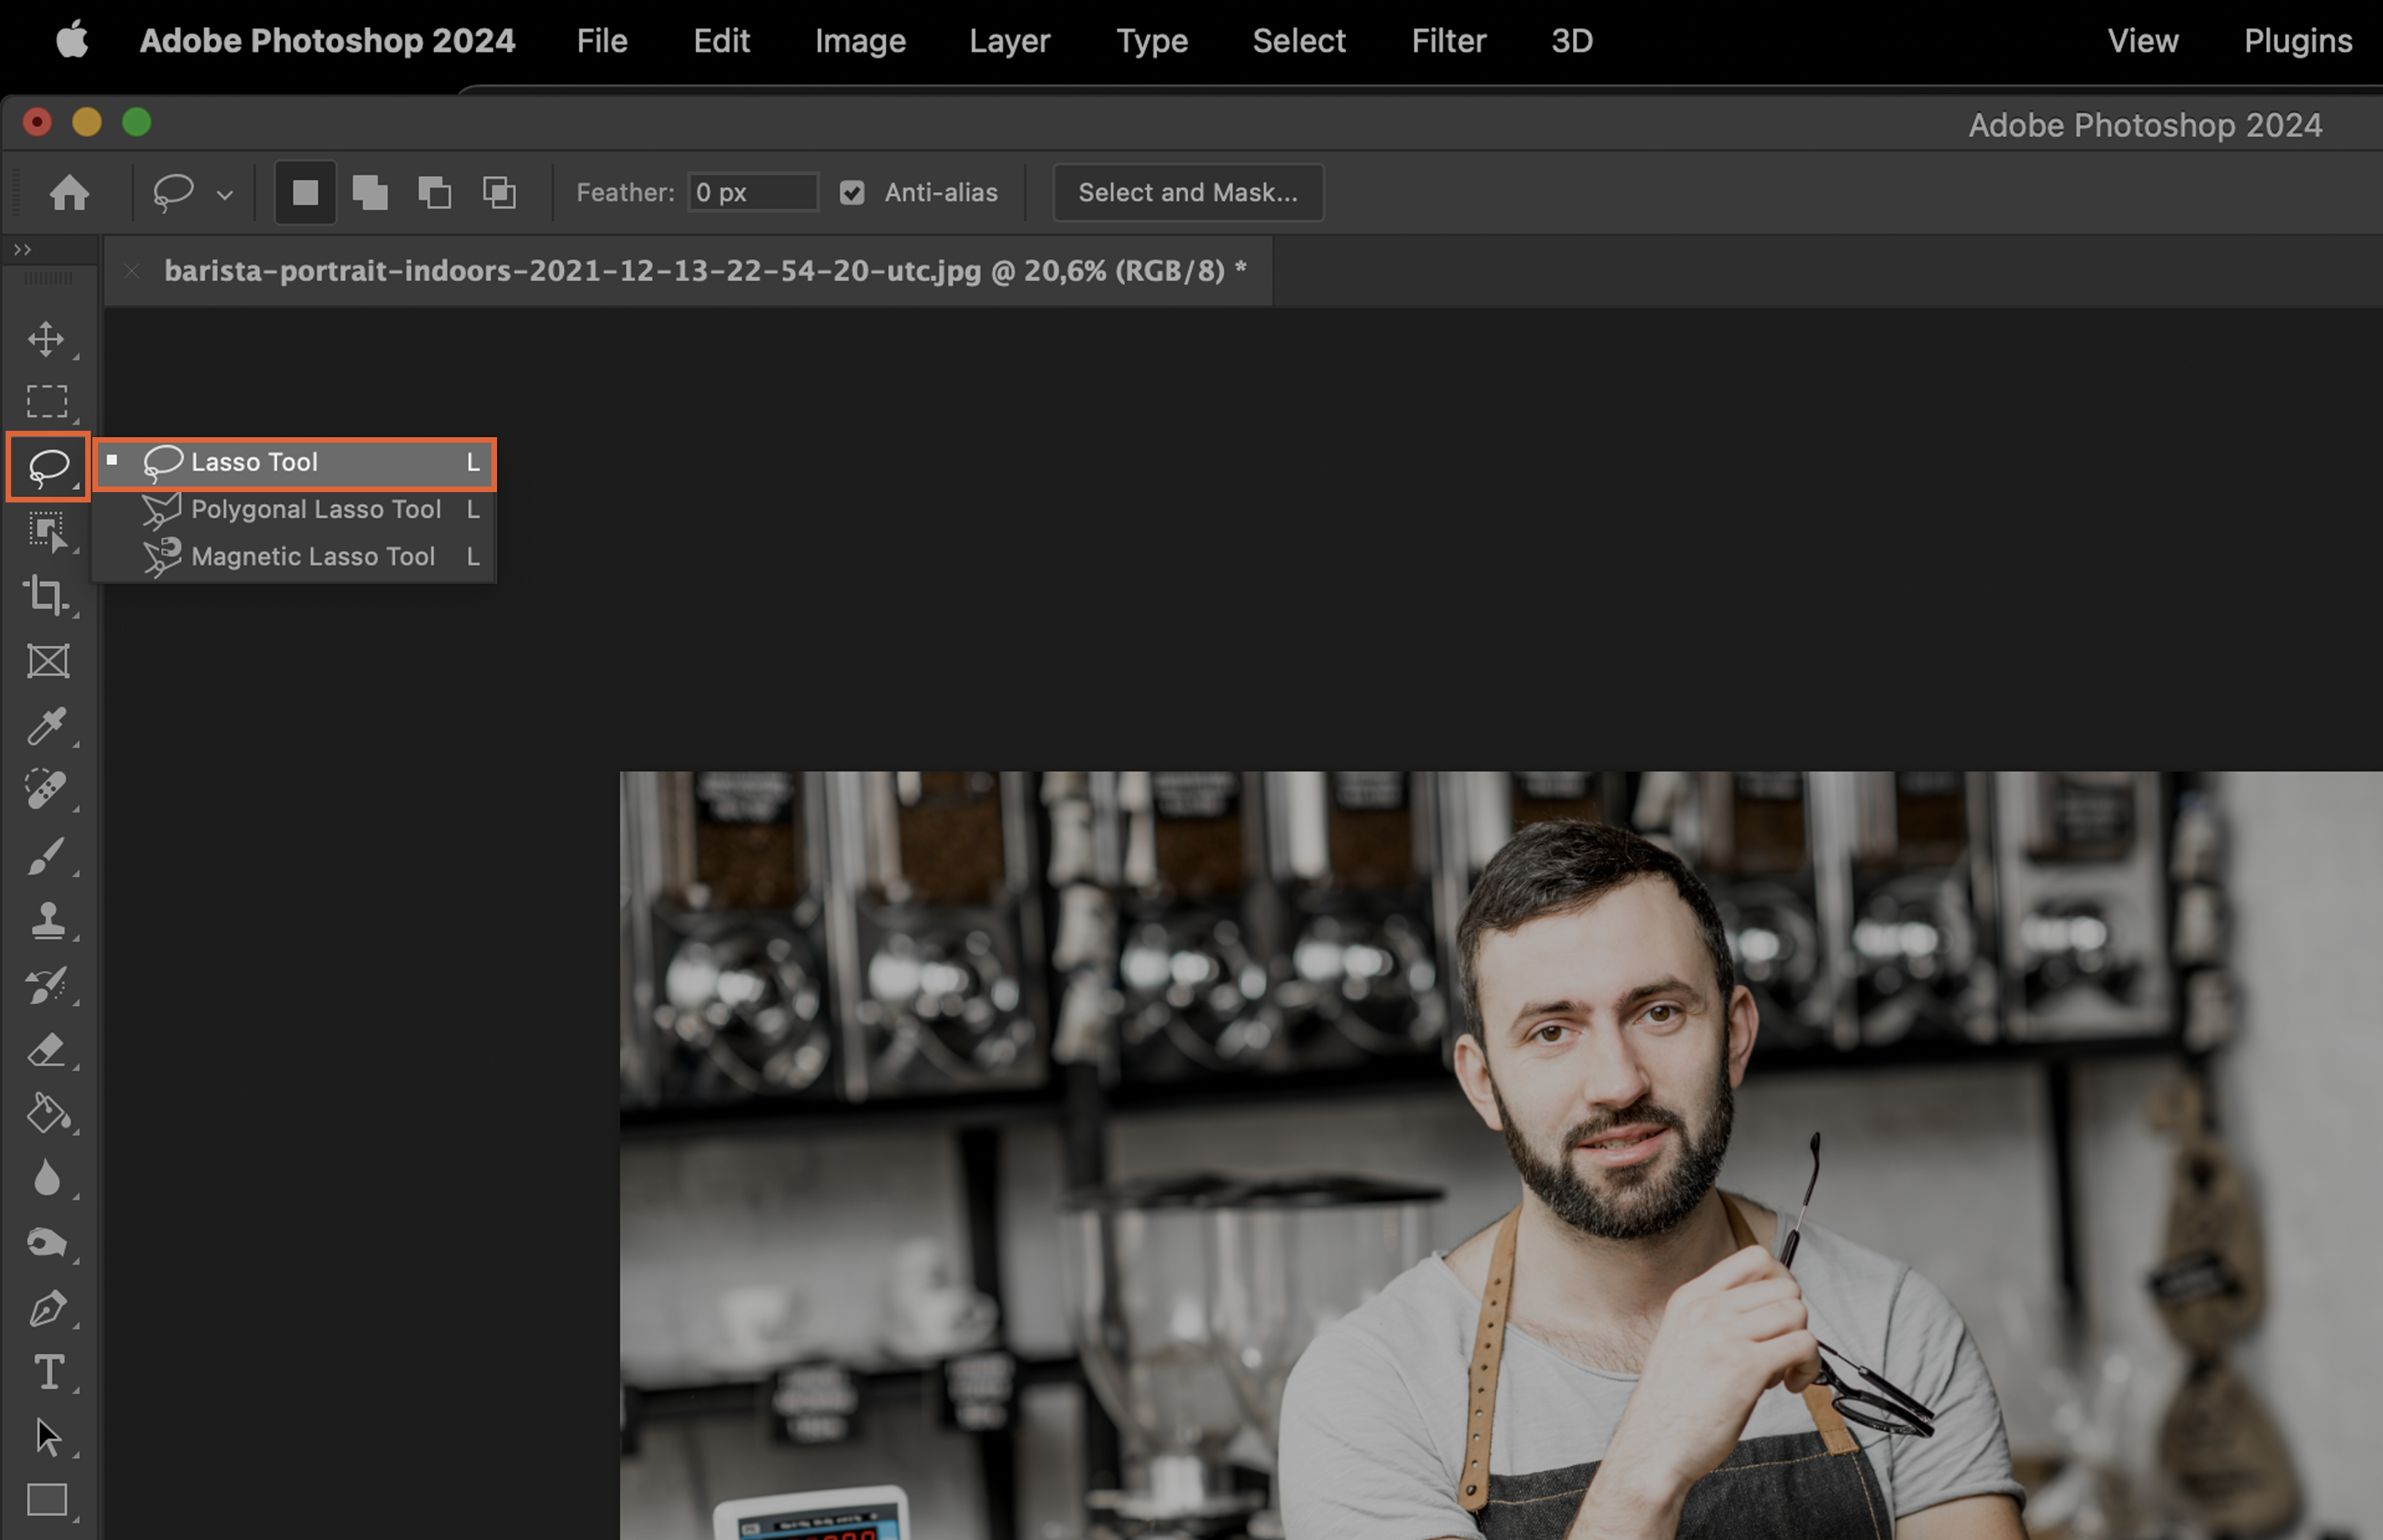This screenshot has height=1540, width=2383.
Task: Choose Magnetic Lasso Tool from flyout
Action: 312,556
